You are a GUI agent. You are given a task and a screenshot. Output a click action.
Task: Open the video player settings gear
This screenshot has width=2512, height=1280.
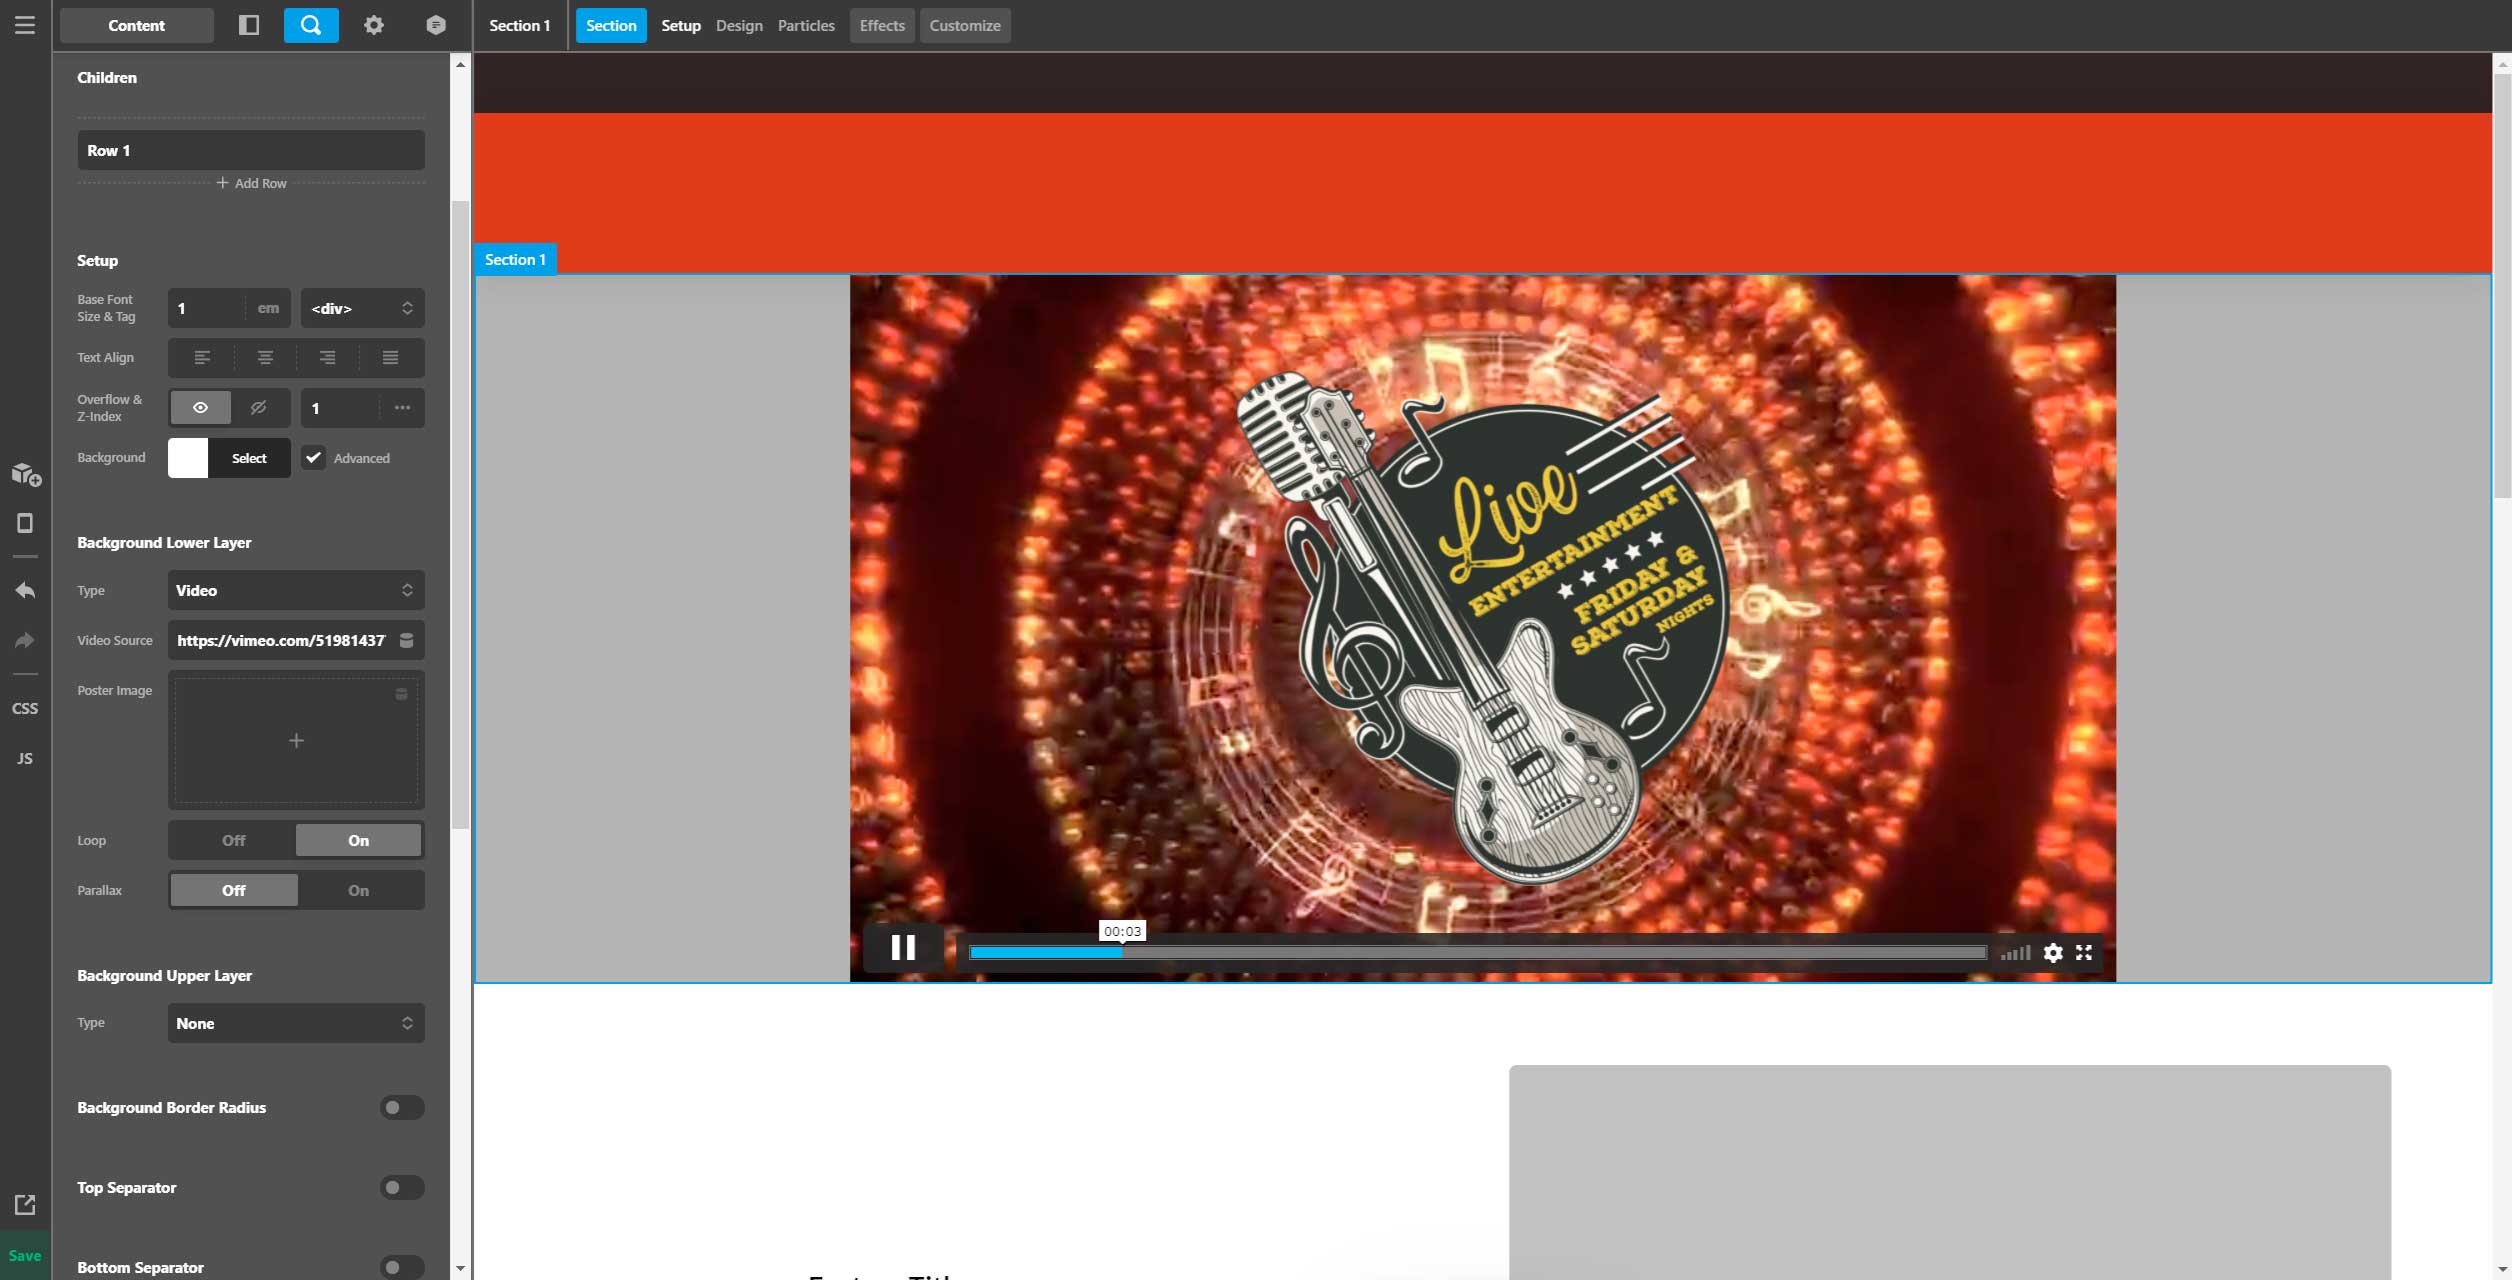2053,953
